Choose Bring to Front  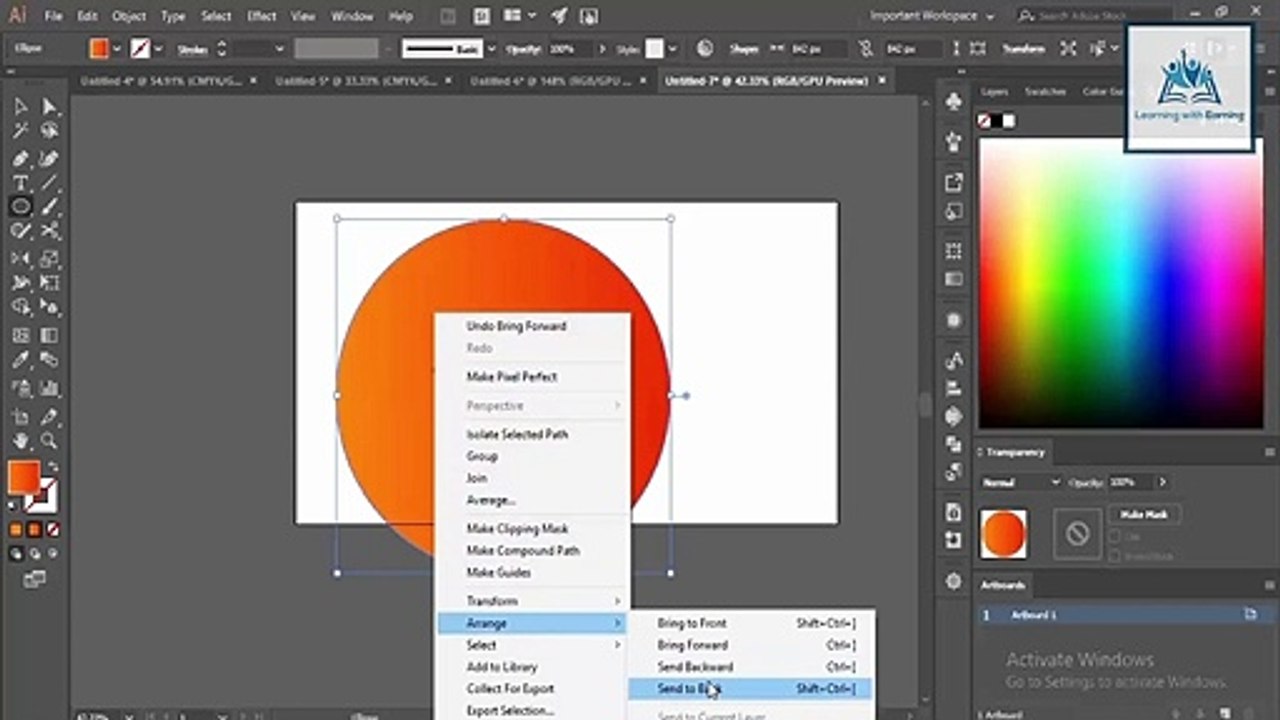(750, 623)
